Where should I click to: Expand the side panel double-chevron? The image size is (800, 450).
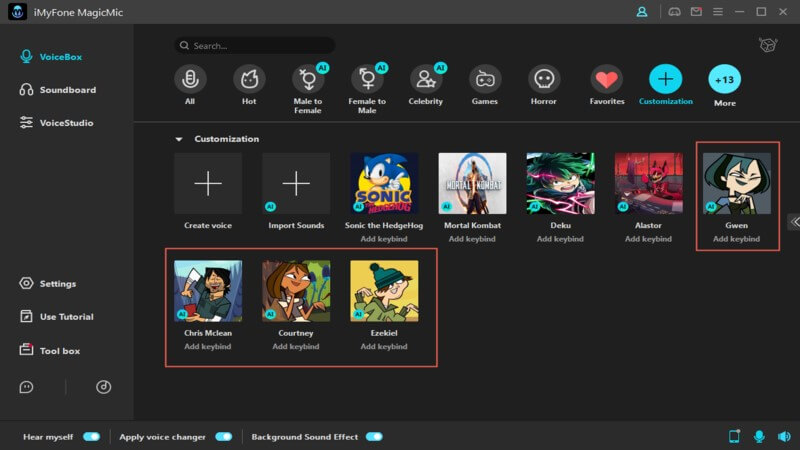(x=794, y=222)
